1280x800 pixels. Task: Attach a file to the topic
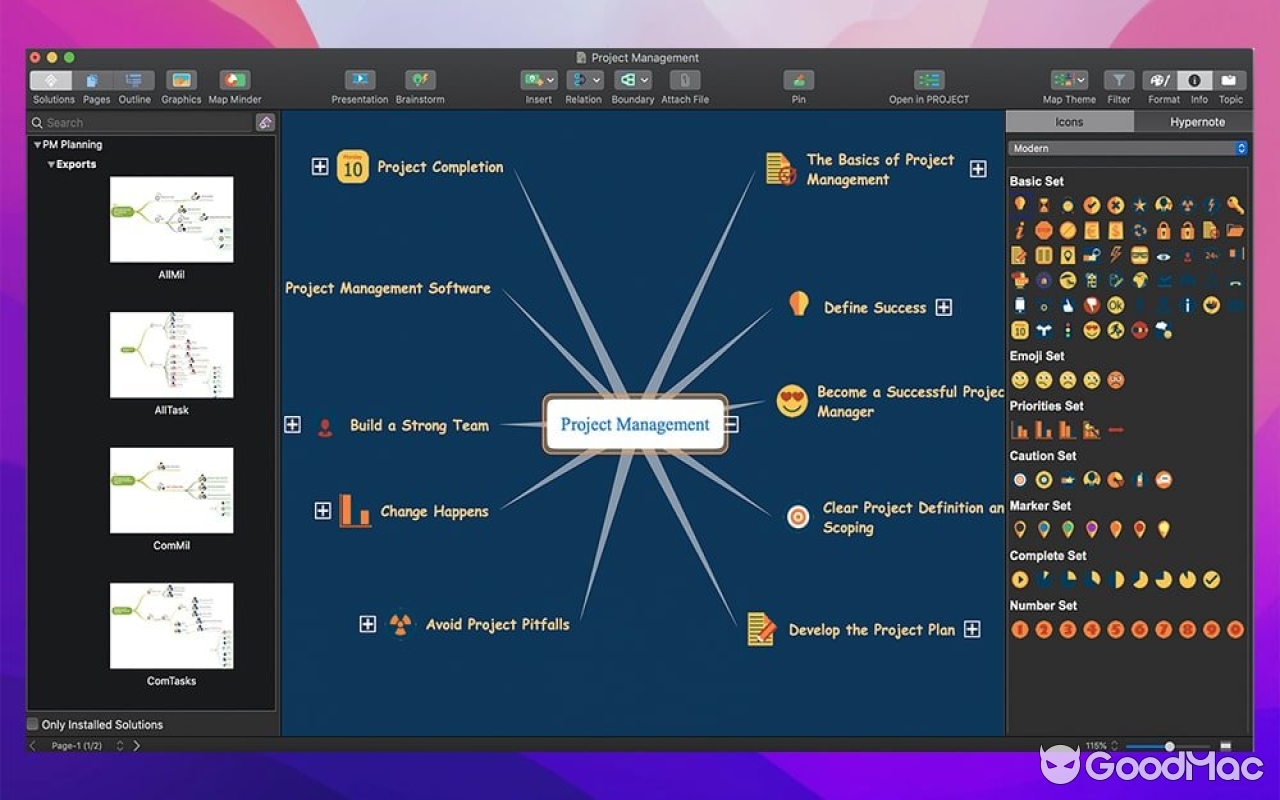[684, 80]
